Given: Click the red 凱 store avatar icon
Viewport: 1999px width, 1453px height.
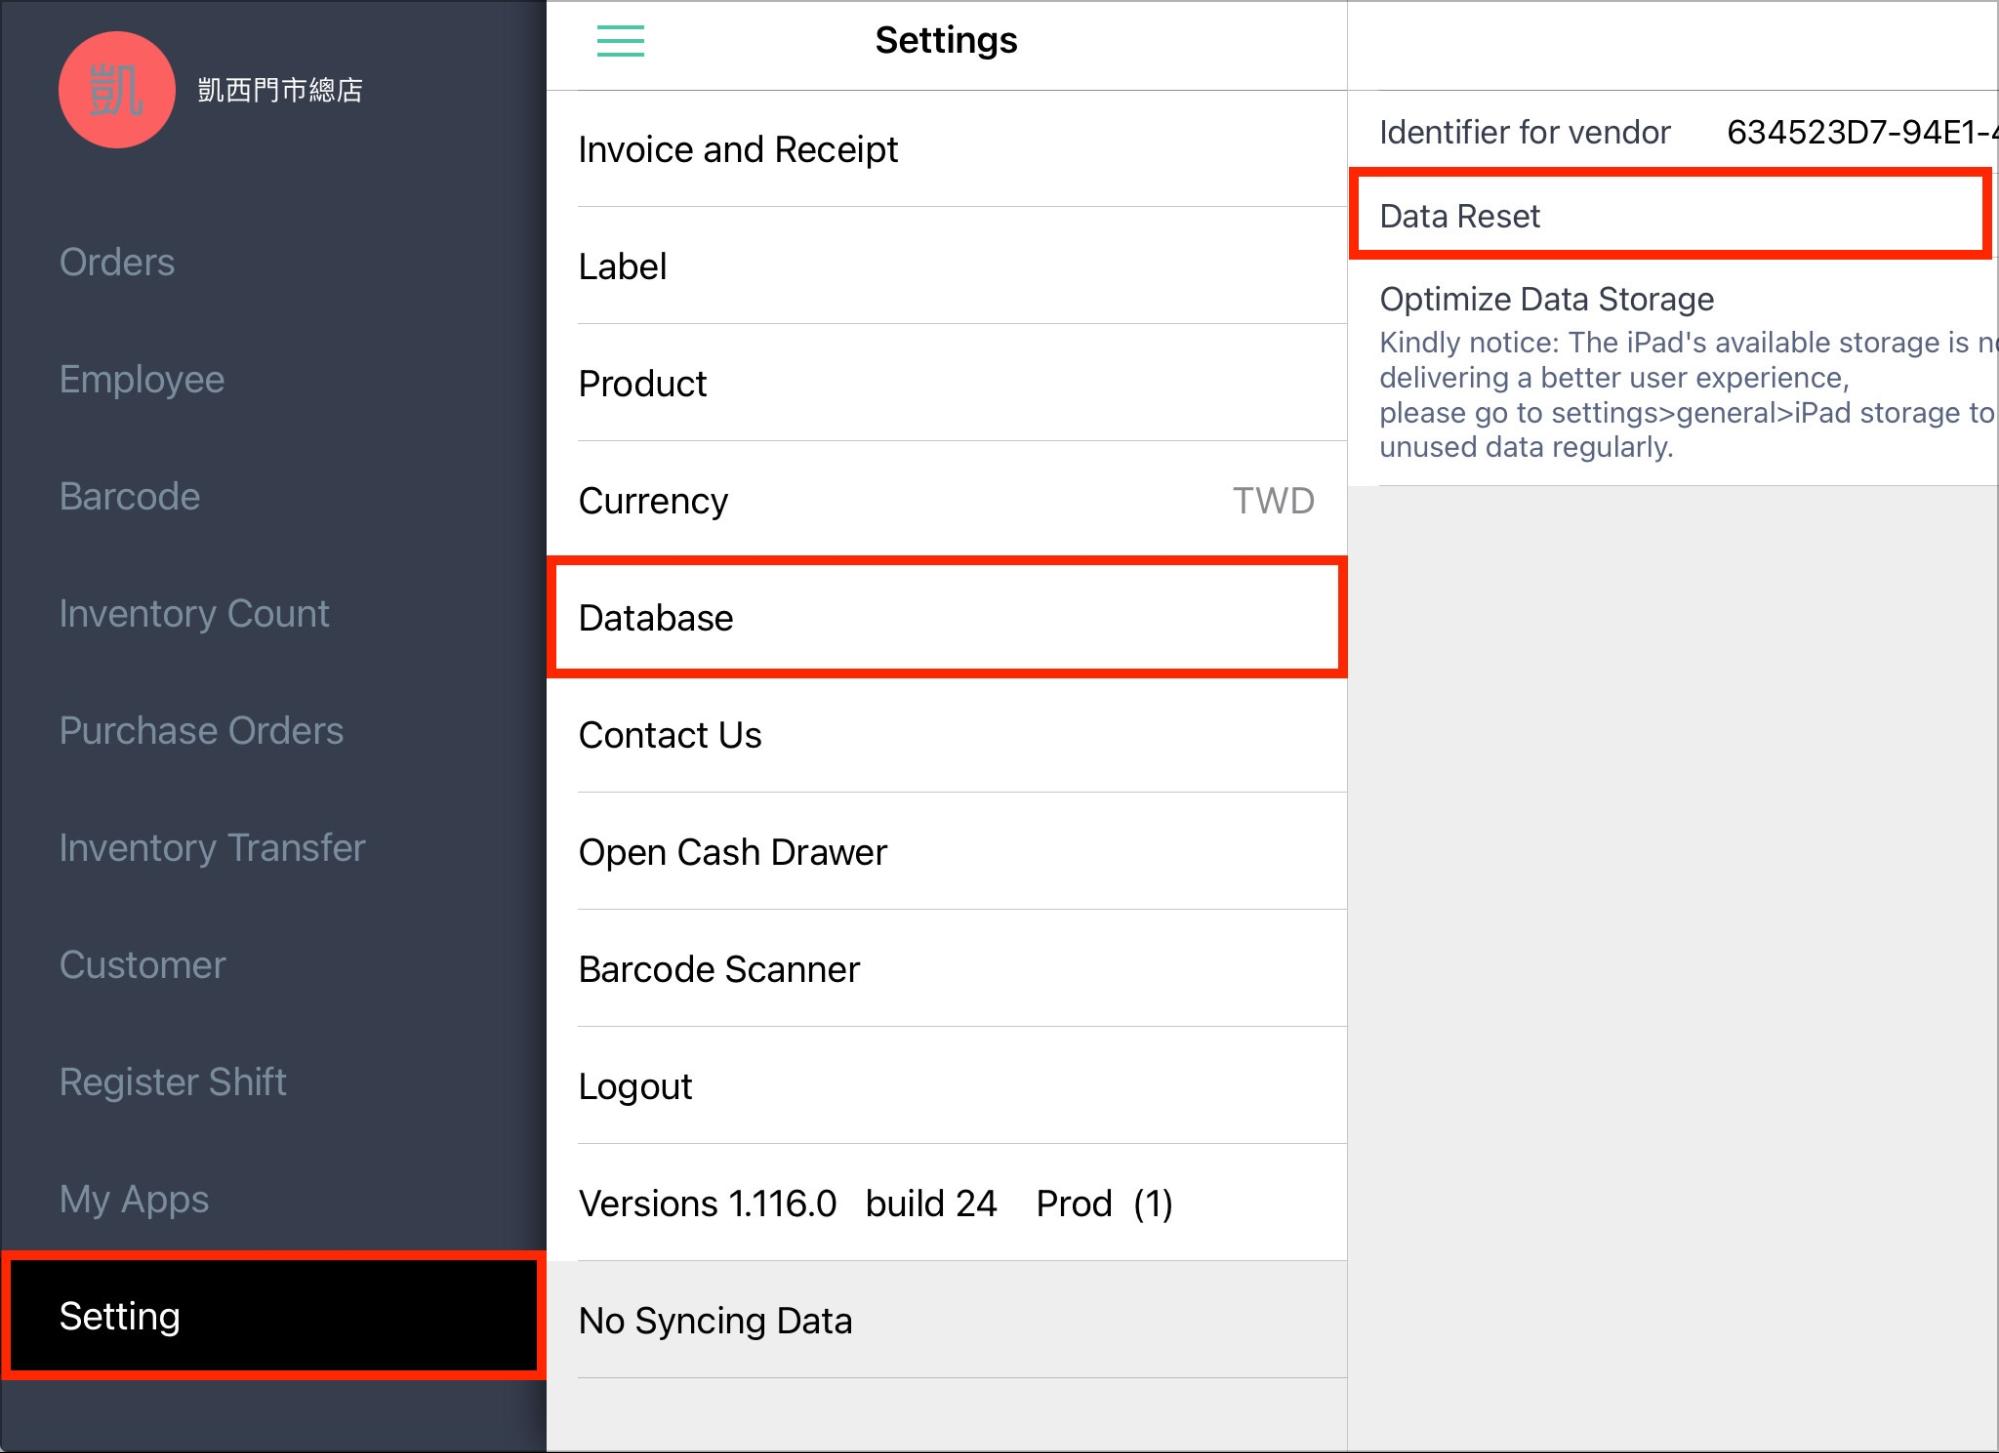Looking at the screenshot, I should pos(115,88).
